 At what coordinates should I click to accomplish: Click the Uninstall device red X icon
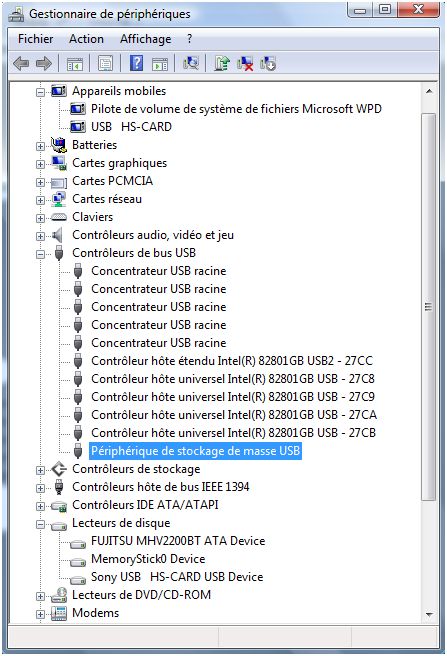(245, 64)
